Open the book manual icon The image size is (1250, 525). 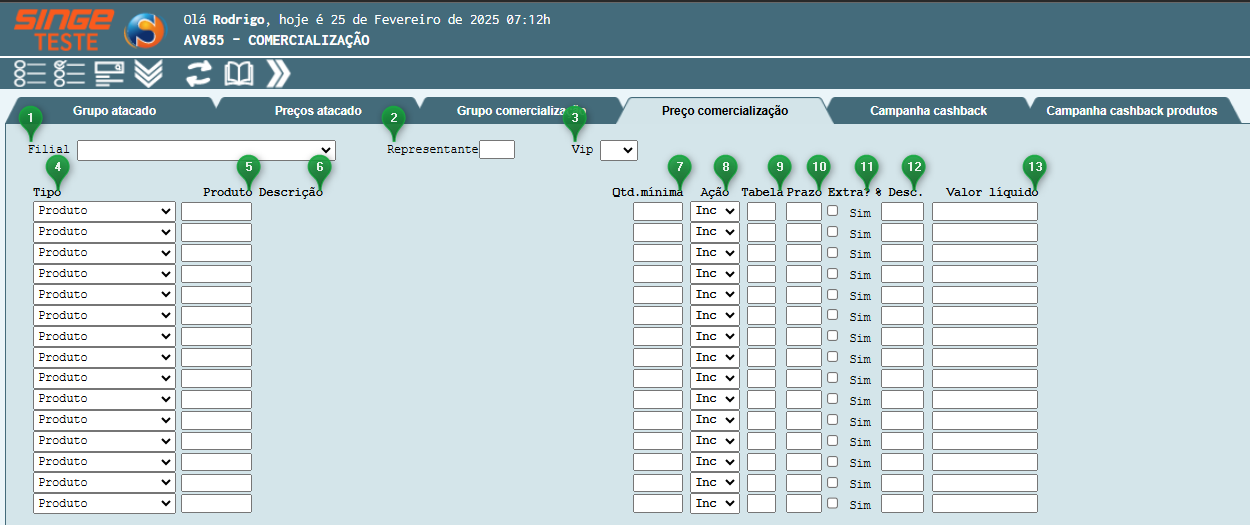[x=238, y=73]
